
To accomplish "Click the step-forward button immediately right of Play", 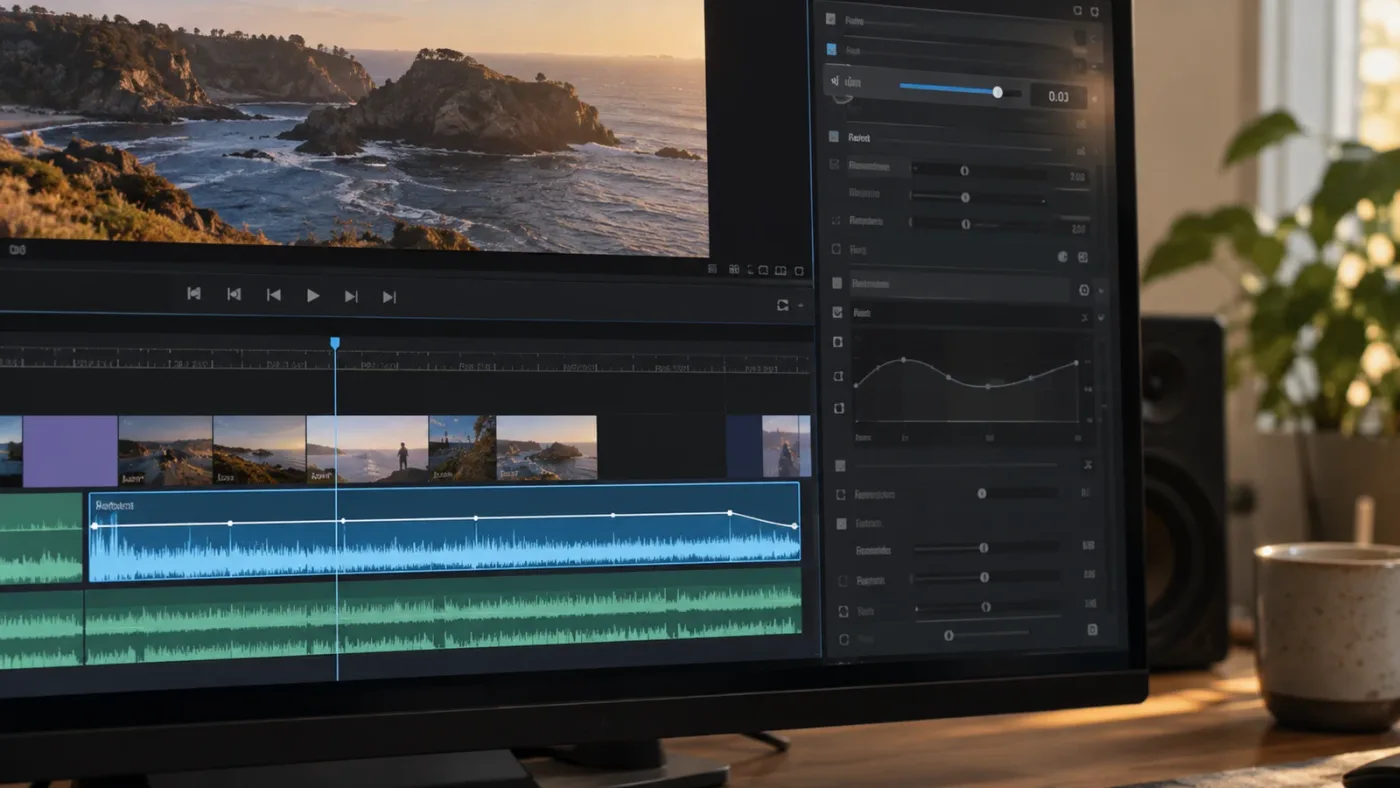I will point(351,296).
